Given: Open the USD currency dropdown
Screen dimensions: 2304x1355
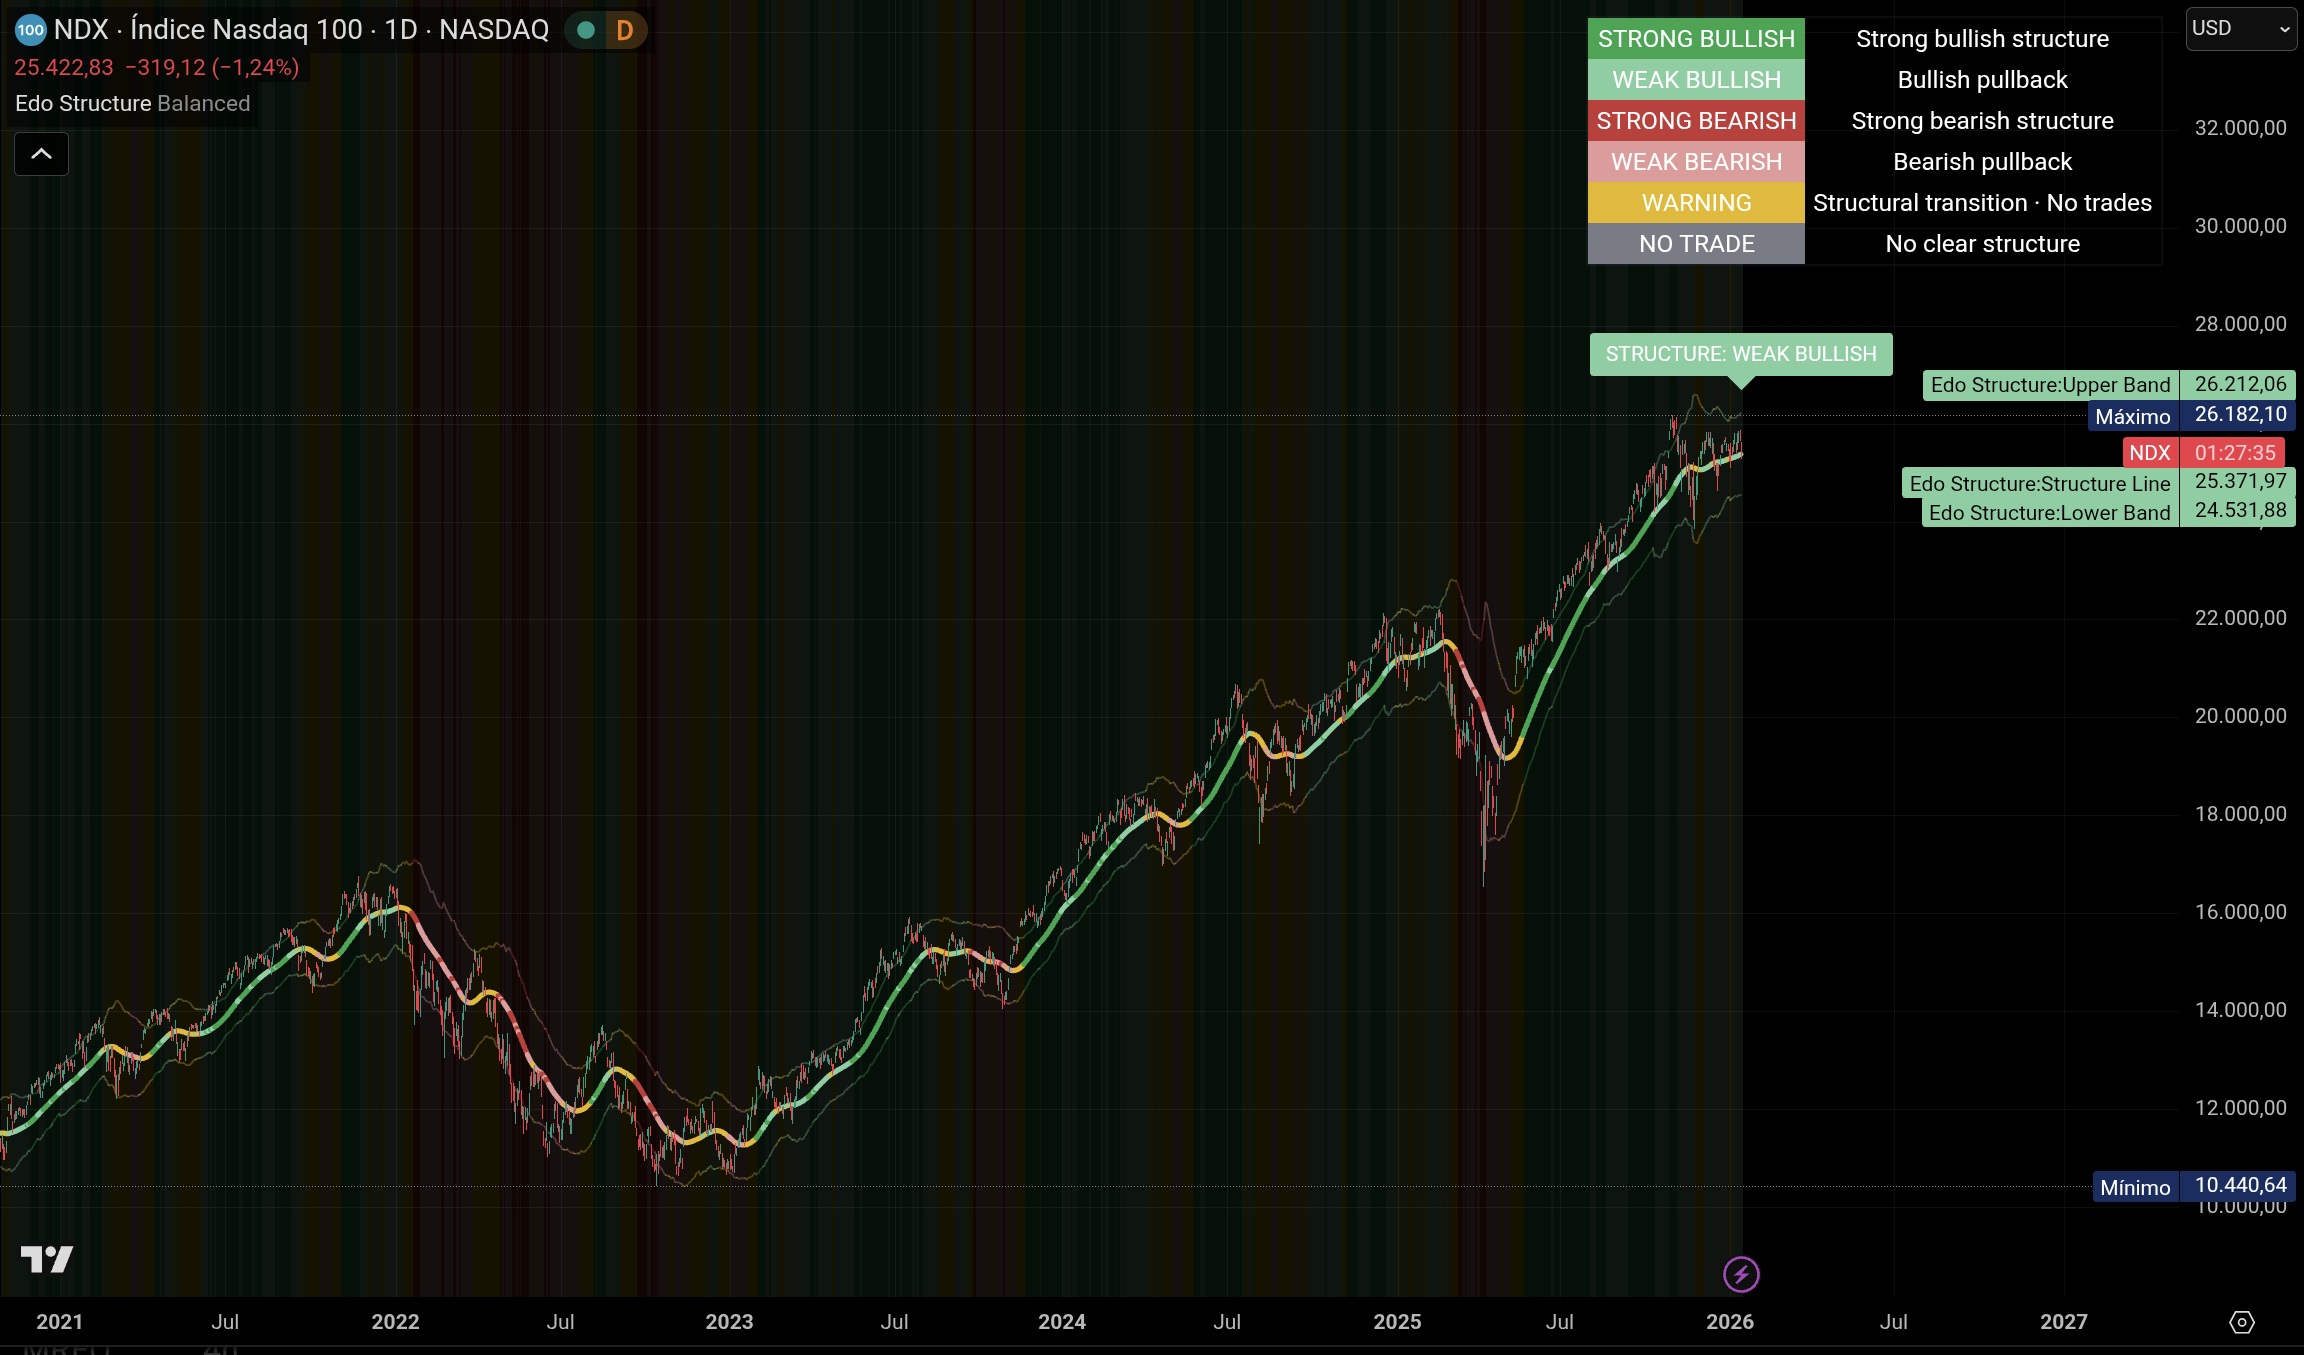Looking at the screenshot, I should pos(2241,29).
